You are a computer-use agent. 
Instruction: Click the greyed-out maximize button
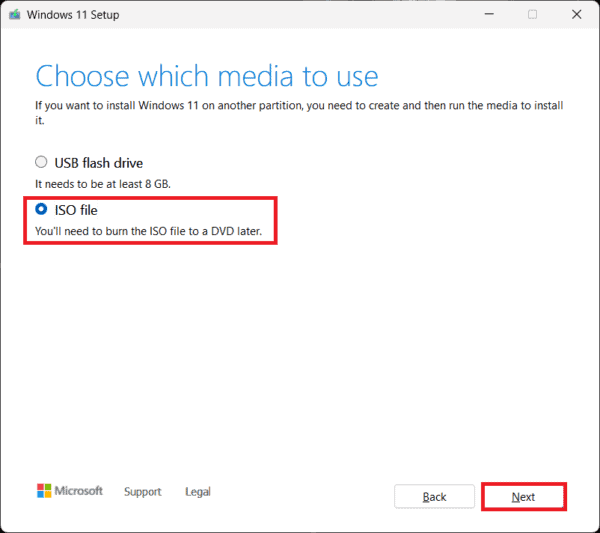coord(532,14)
